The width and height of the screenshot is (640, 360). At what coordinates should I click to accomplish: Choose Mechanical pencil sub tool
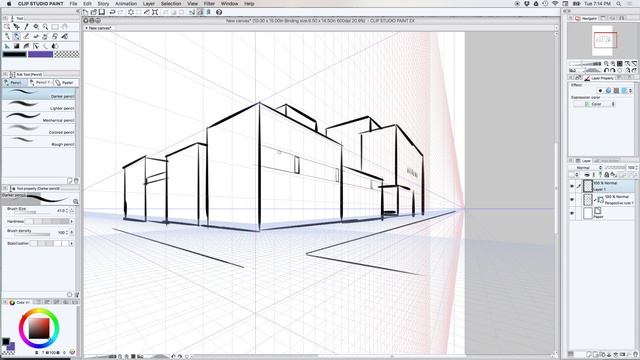[39, 118]
